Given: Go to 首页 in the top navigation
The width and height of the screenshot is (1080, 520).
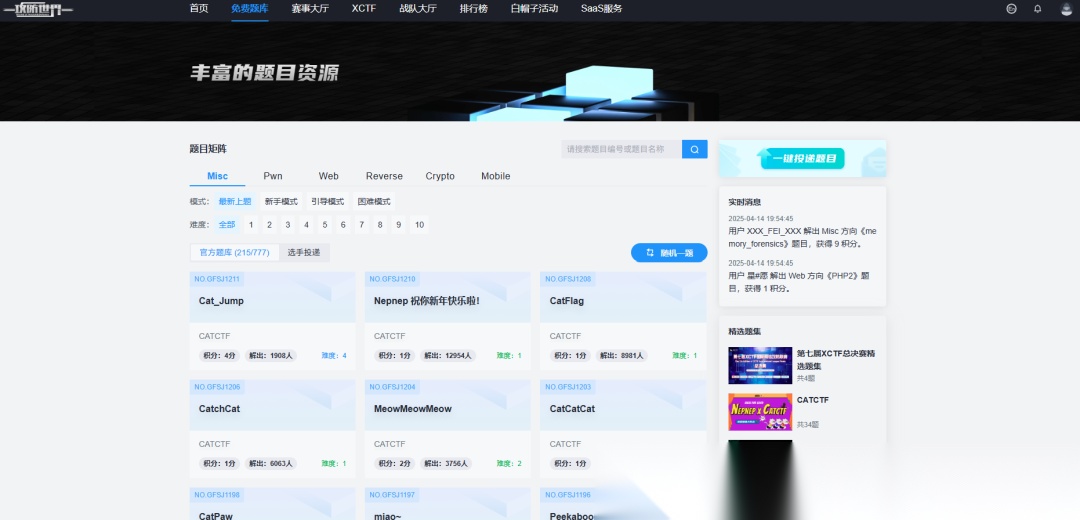Looking at the screenshot, I should click(199, 9).
